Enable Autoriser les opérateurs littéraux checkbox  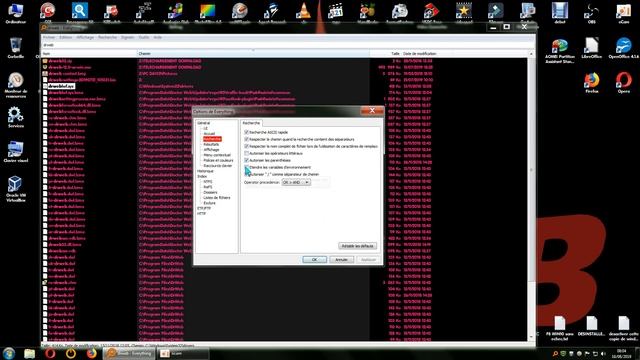point(247,153)
